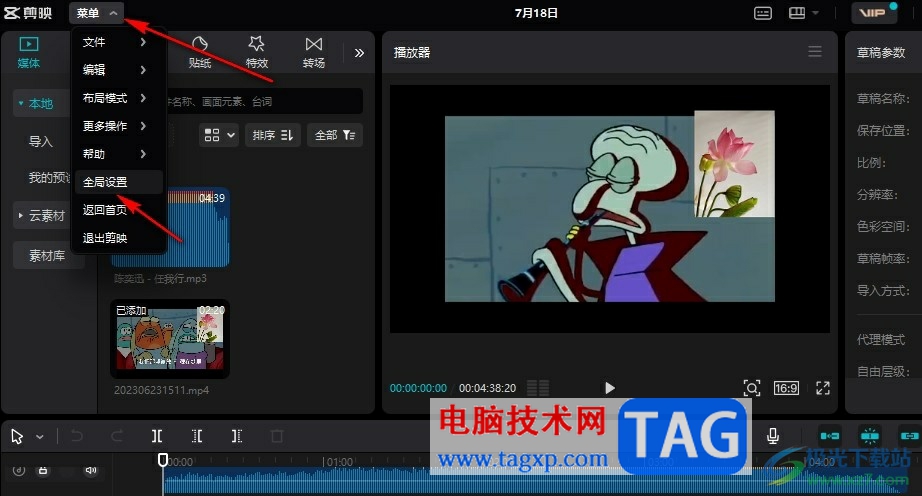Switch to the 转场 transitions tab

tap(314, 52)
